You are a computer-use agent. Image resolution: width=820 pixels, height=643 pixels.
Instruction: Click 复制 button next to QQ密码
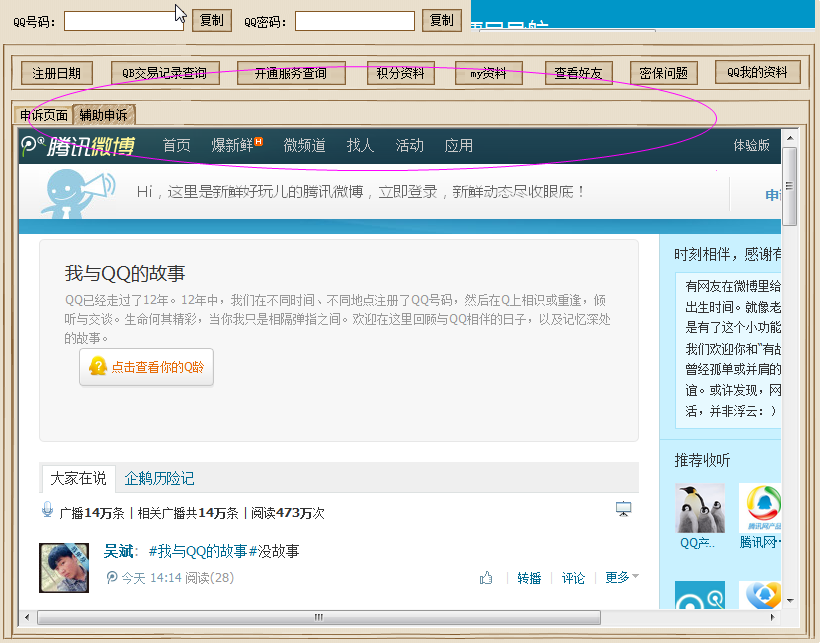pyautogui.click(x=442, y=20)
